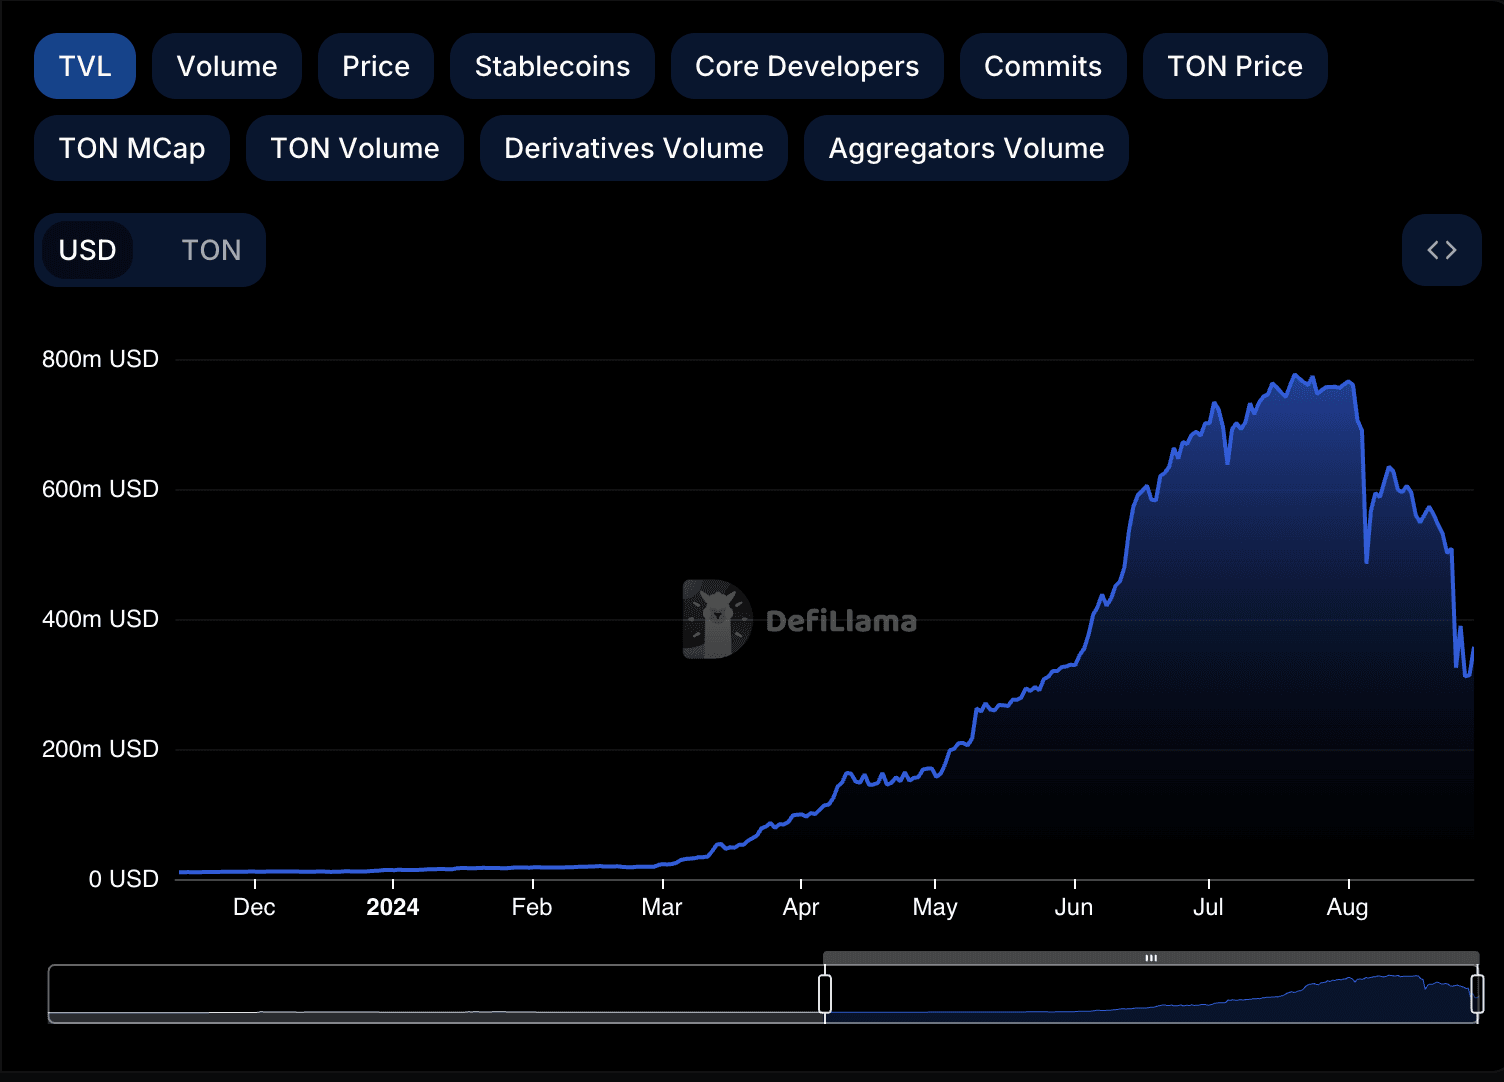Viewport: 1504px width, 1082px height.
Task: View Core Developers metric
Action: point(807,66)
